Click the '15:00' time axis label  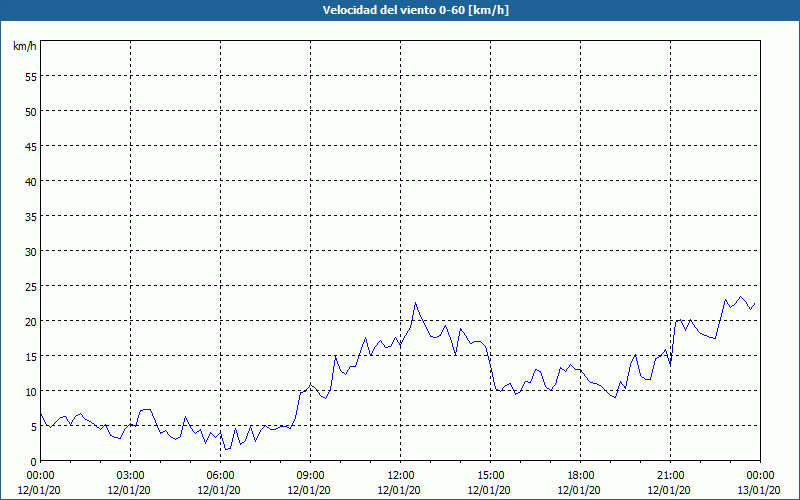[x=490, y=476]
